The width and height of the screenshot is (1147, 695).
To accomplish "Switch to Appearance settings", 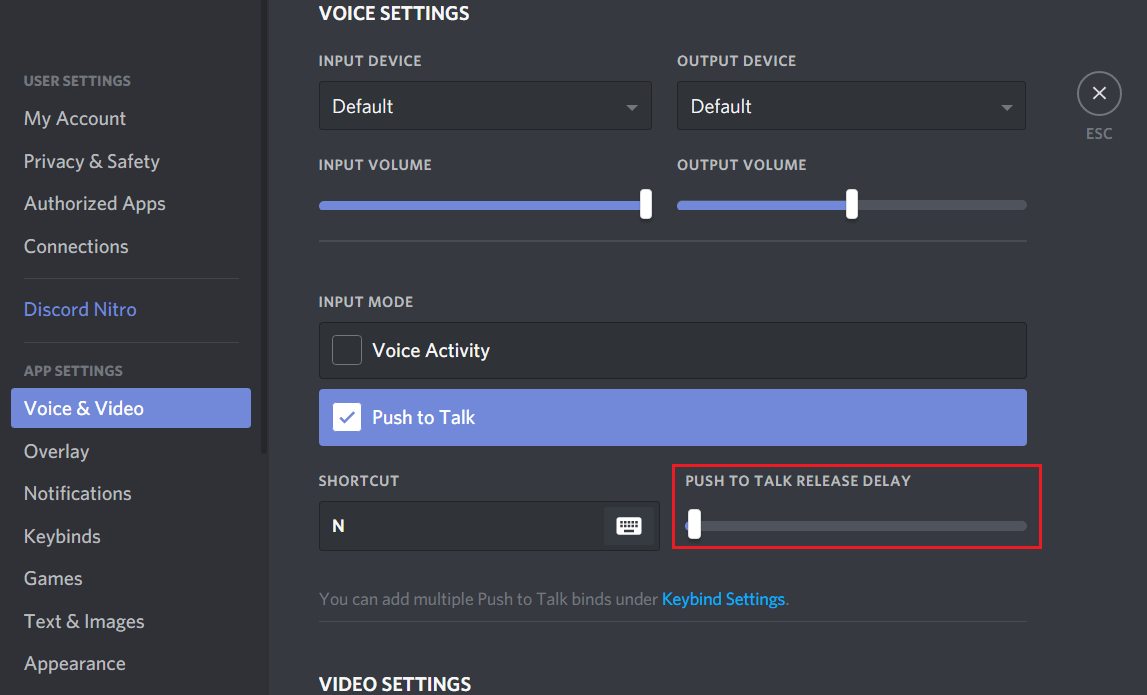I will pyautogui.click(x=74, y=663).
